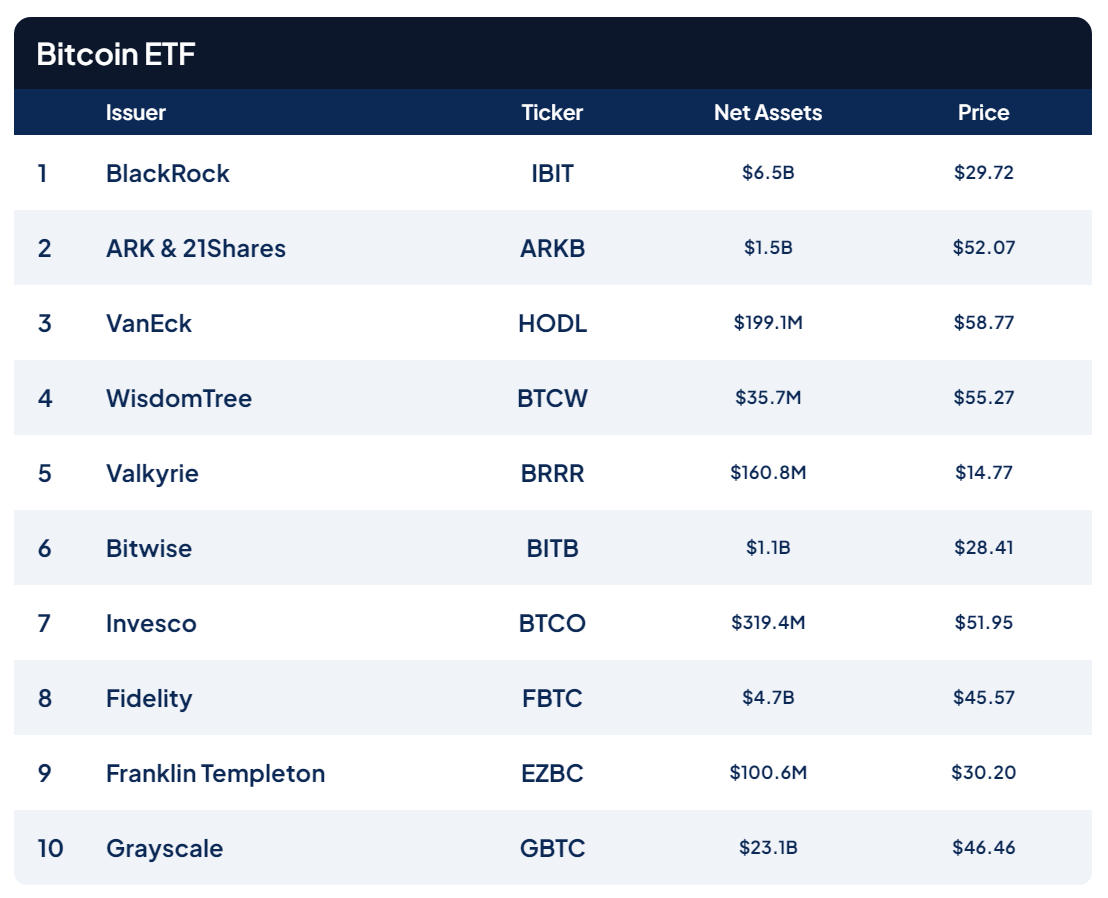Select the ARK & 21Shares issuer
1108x898 pixels.
[x=195, y=248]
